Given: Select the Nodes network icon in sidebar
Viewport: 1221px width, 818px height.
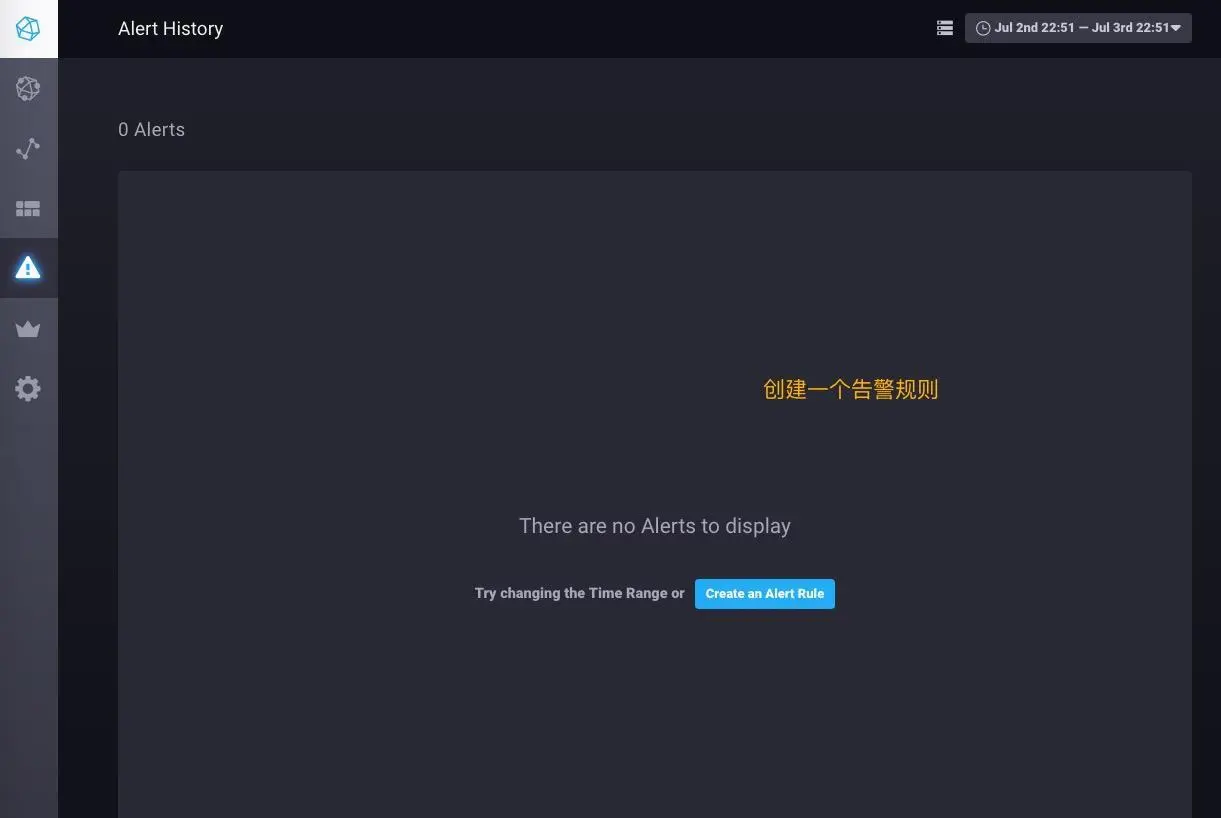Looking at the screenshot, I should pyautogui.click(x=28, y=88).
